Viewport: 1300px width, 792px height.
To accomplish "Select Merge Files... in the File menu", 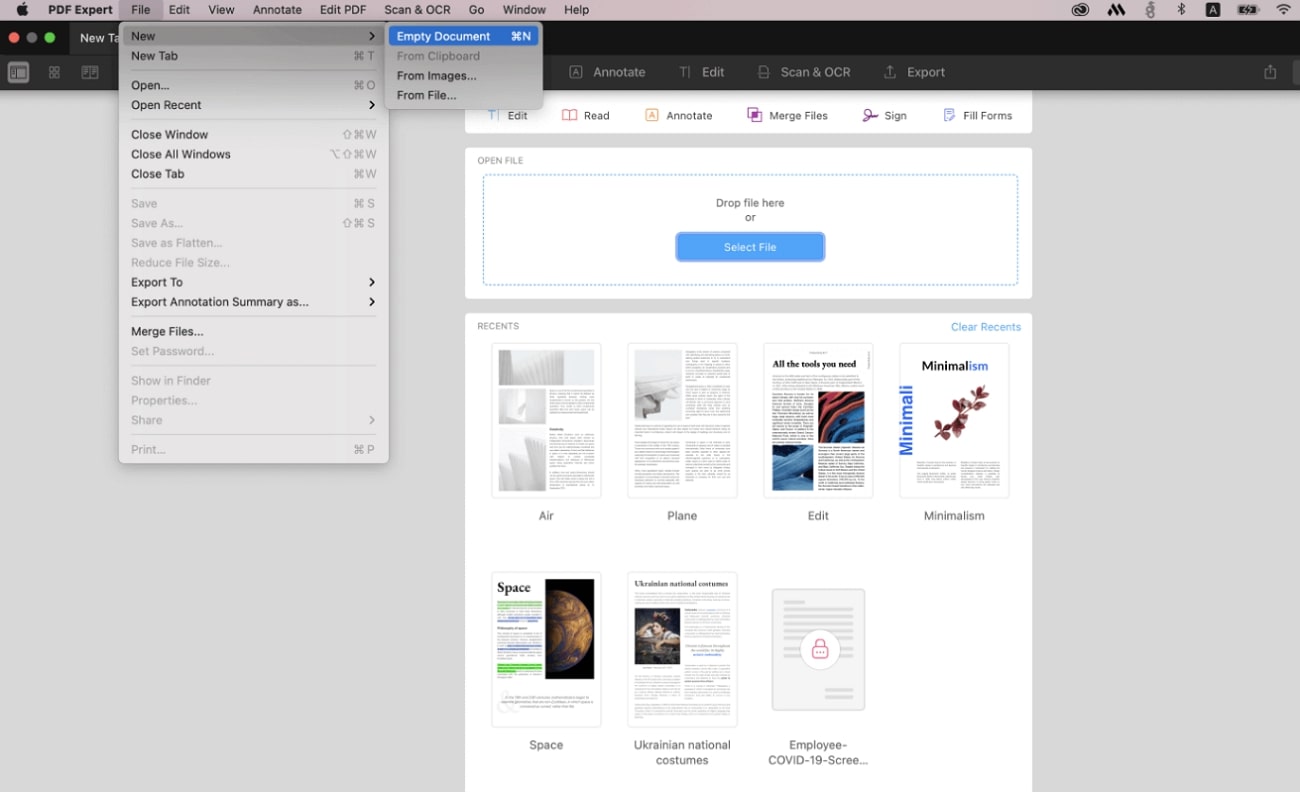I will 253,332.
